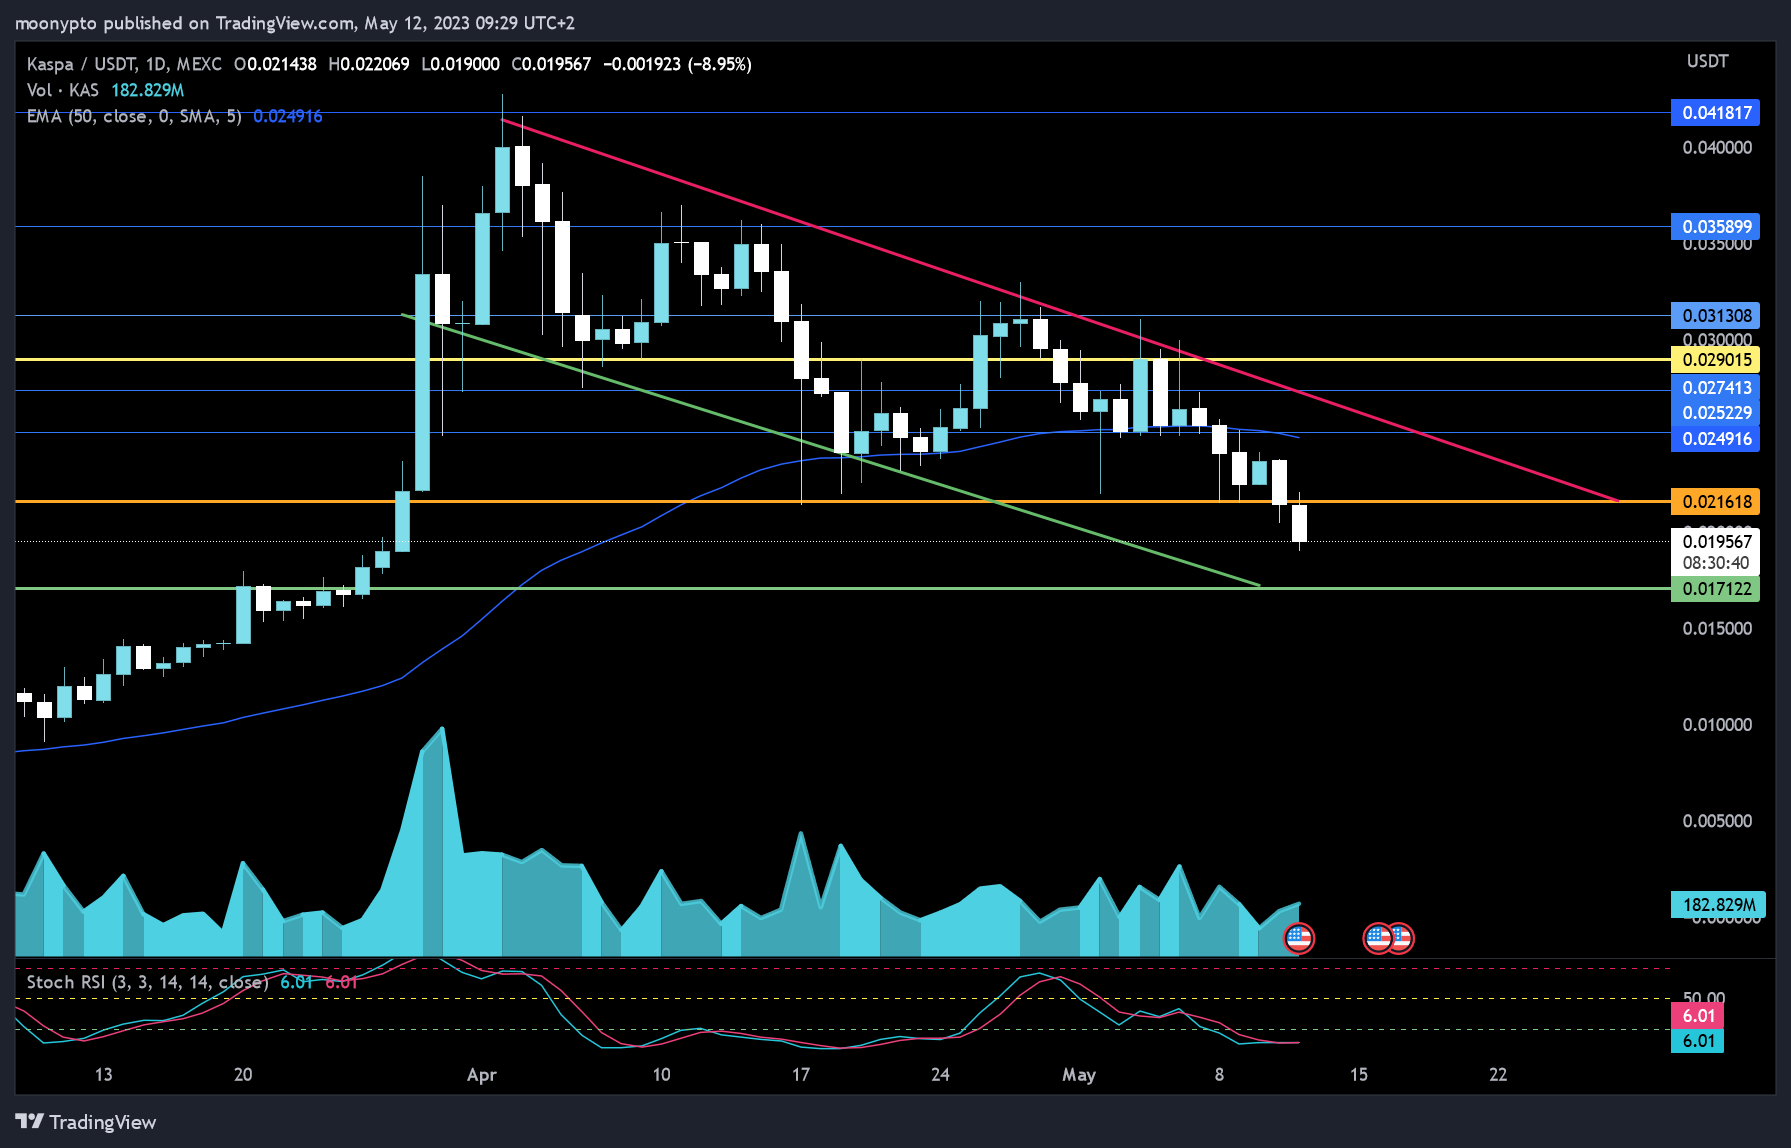This screenshot has height=1148, width=1791.
Task: Click the 0.025229 price level tag
Action: (x=1716, y=413)
